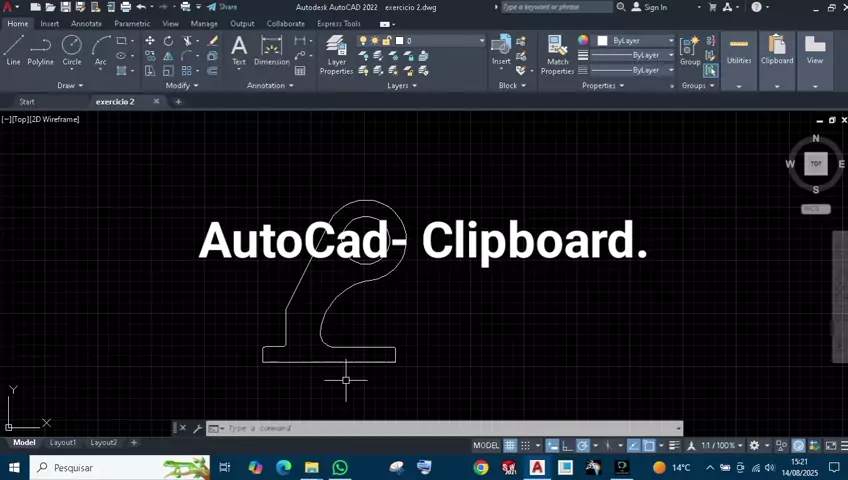Activate the Polyline tool
The width and height of the screenshot is (848, 480).
[x=41, y=49]
